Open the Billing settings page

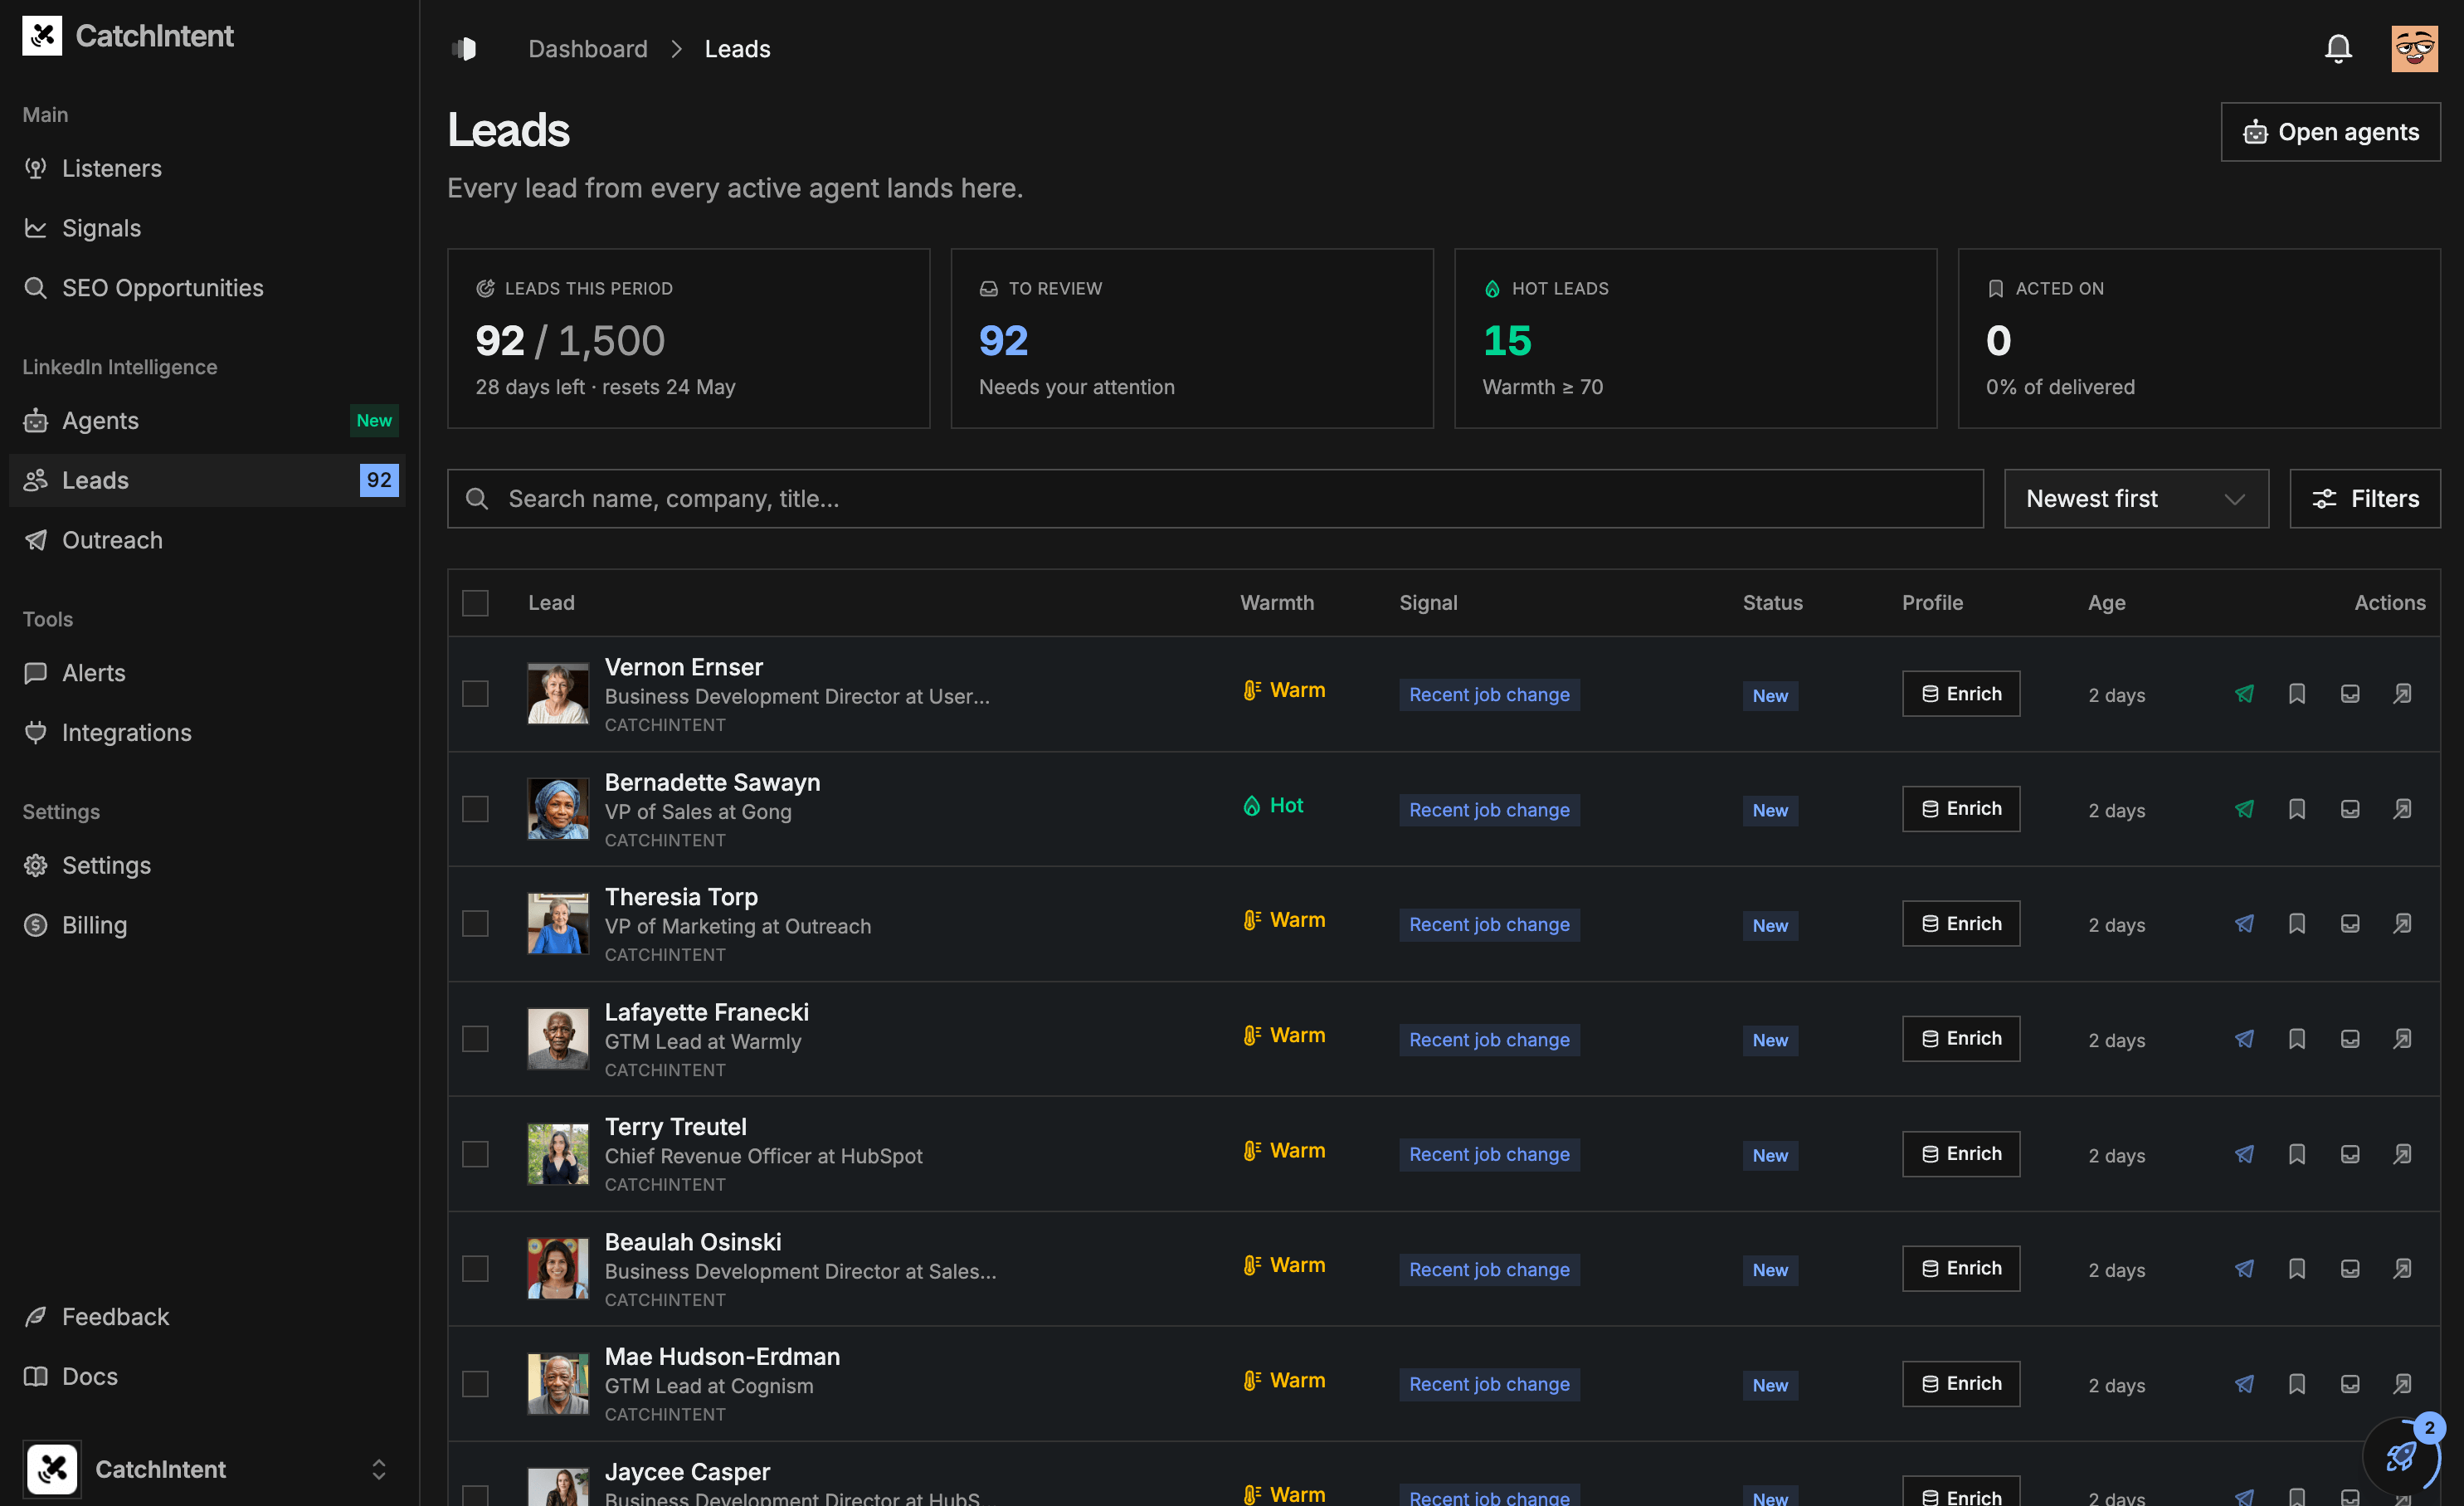pos(95,924)
